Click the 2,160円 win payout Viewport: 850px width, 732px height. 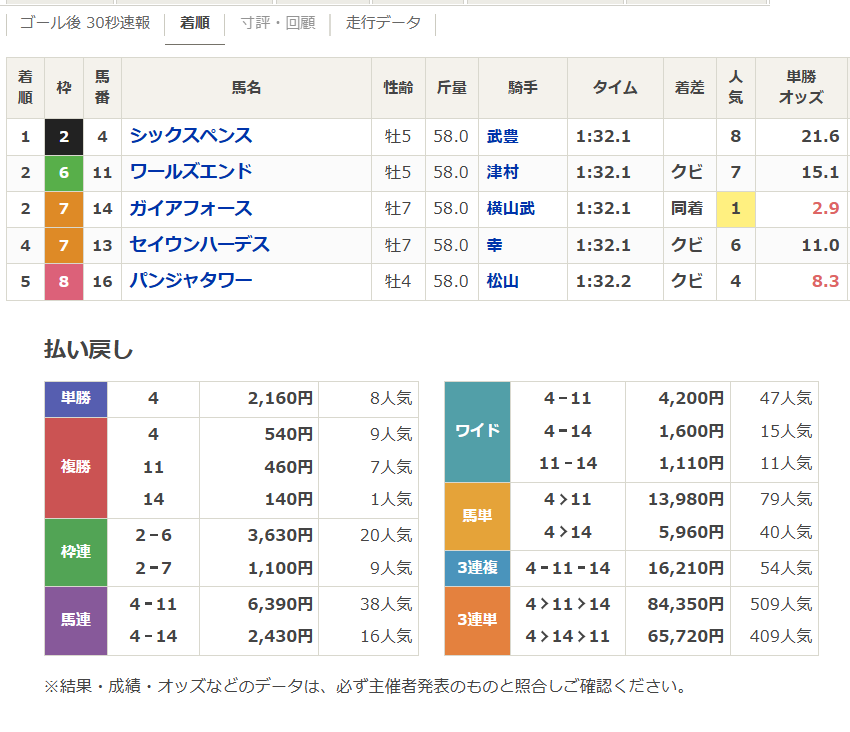[x=280, y=399]
